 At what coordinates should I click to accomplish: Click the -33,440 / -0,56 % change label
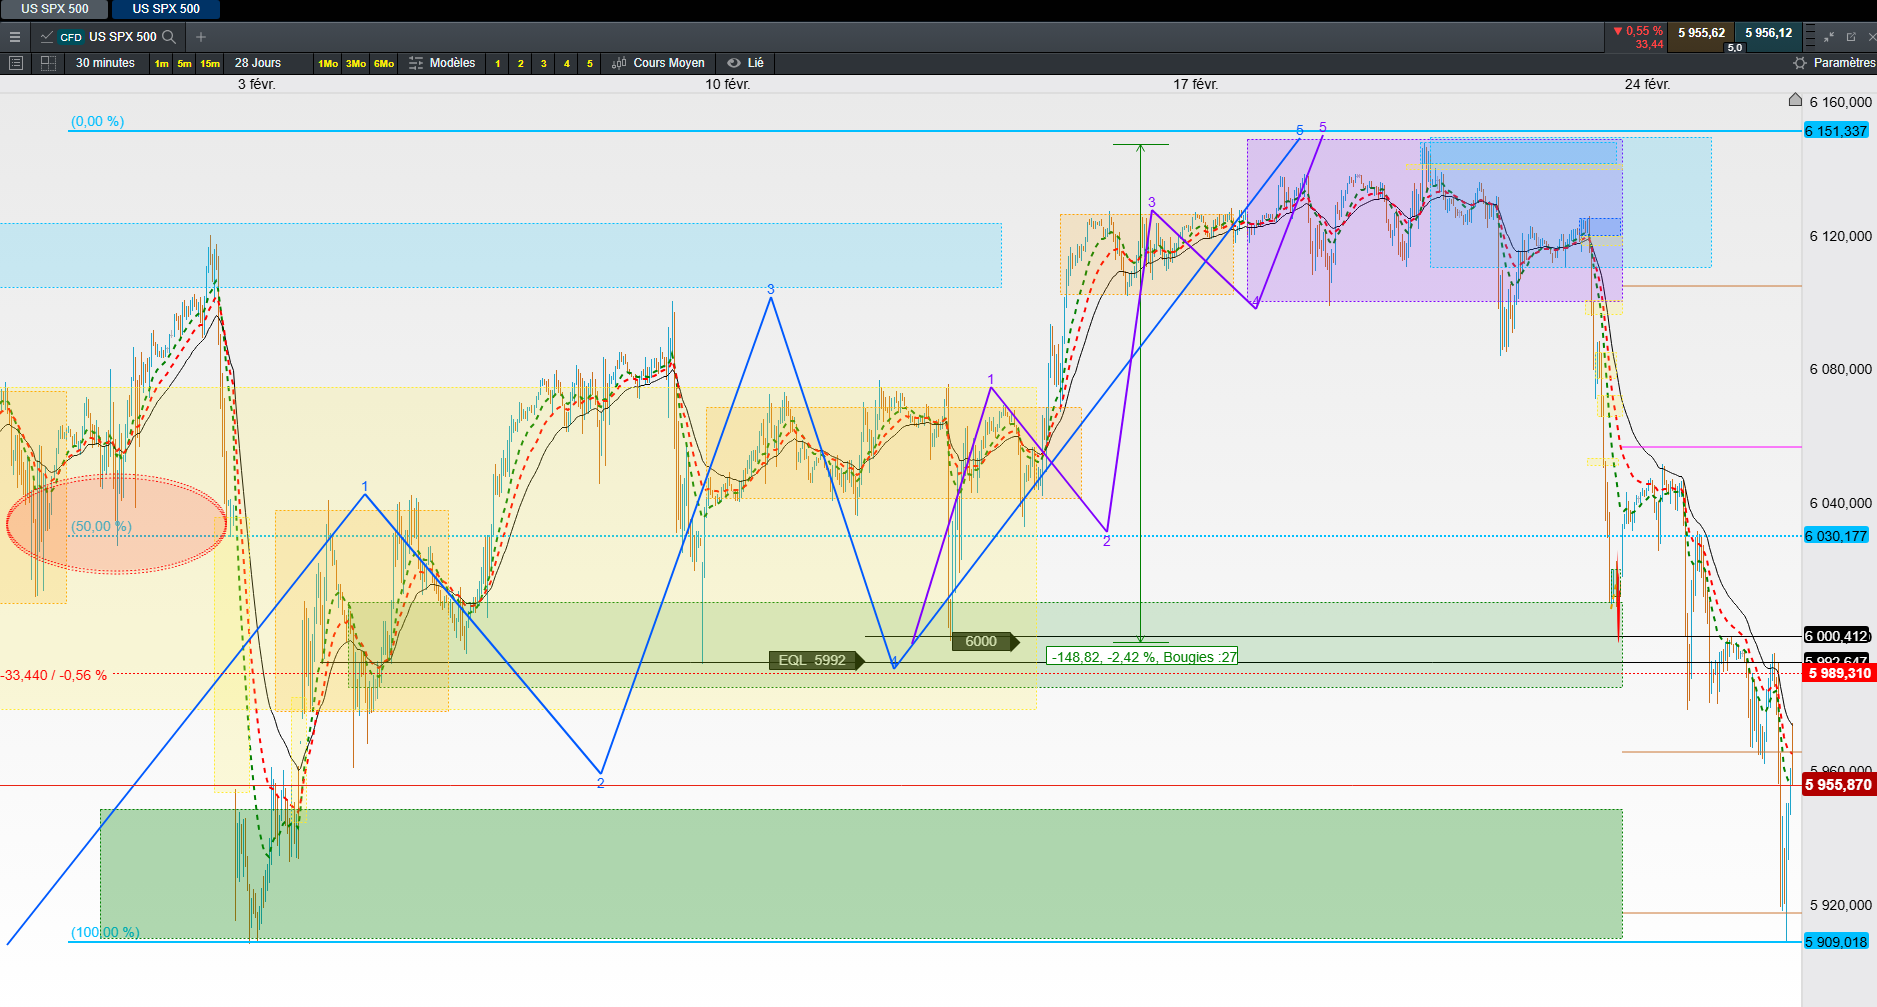pyautogui.click(x=53, y=675)
